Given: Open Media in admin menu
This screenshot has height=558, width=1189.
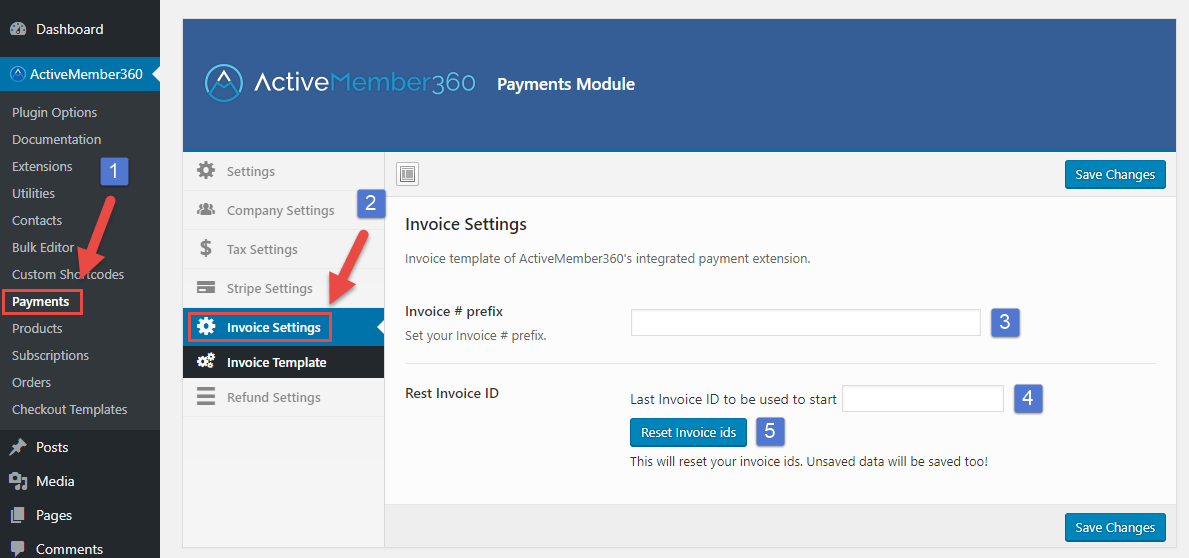Looking at the screenshot, I should tap(80, 481).
